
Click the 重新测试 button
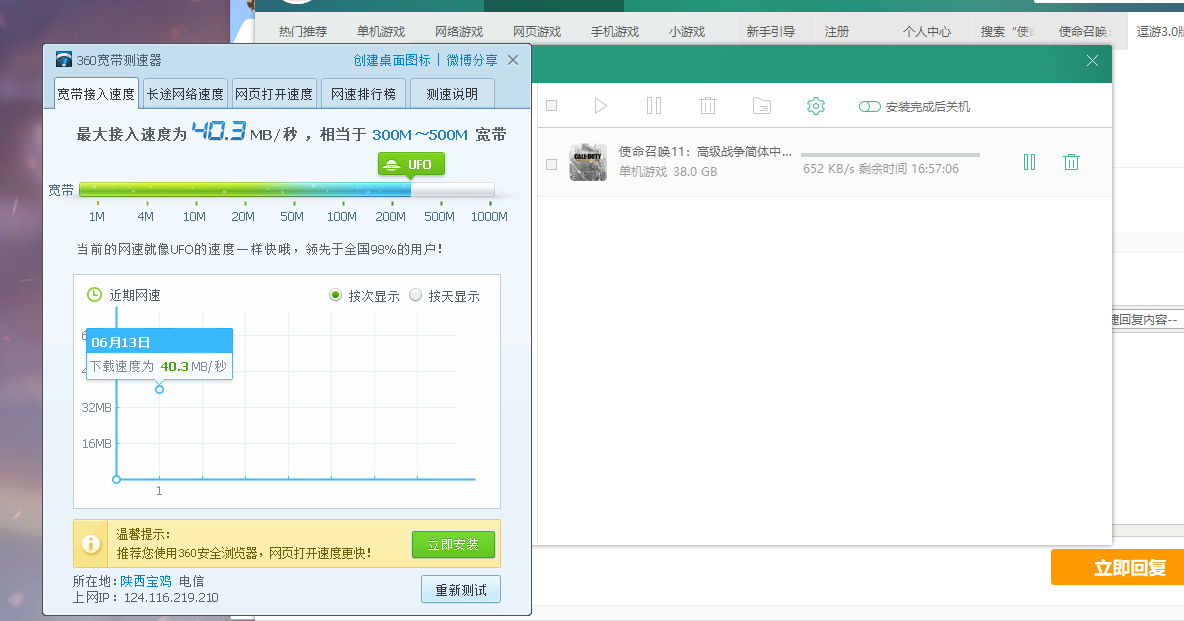[x=461, y=590]
